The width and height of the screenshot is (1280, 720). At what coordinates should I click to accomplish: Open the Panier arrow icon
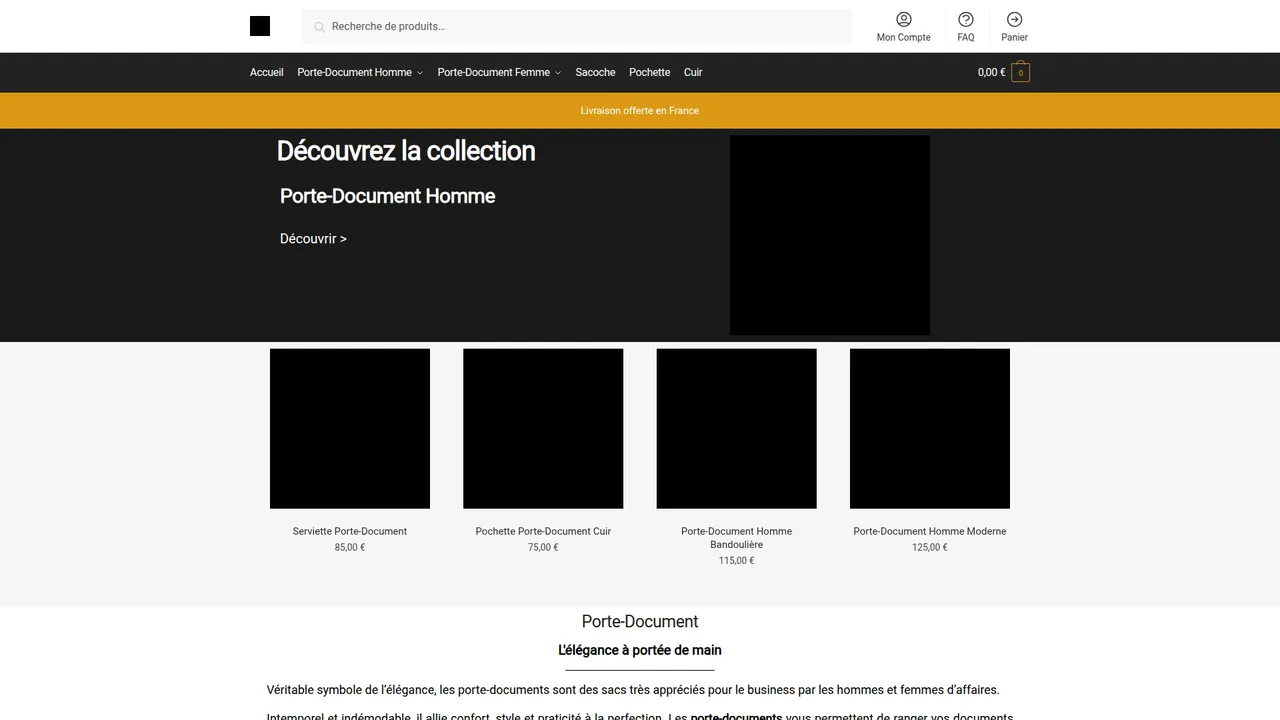pos(1015,19)
